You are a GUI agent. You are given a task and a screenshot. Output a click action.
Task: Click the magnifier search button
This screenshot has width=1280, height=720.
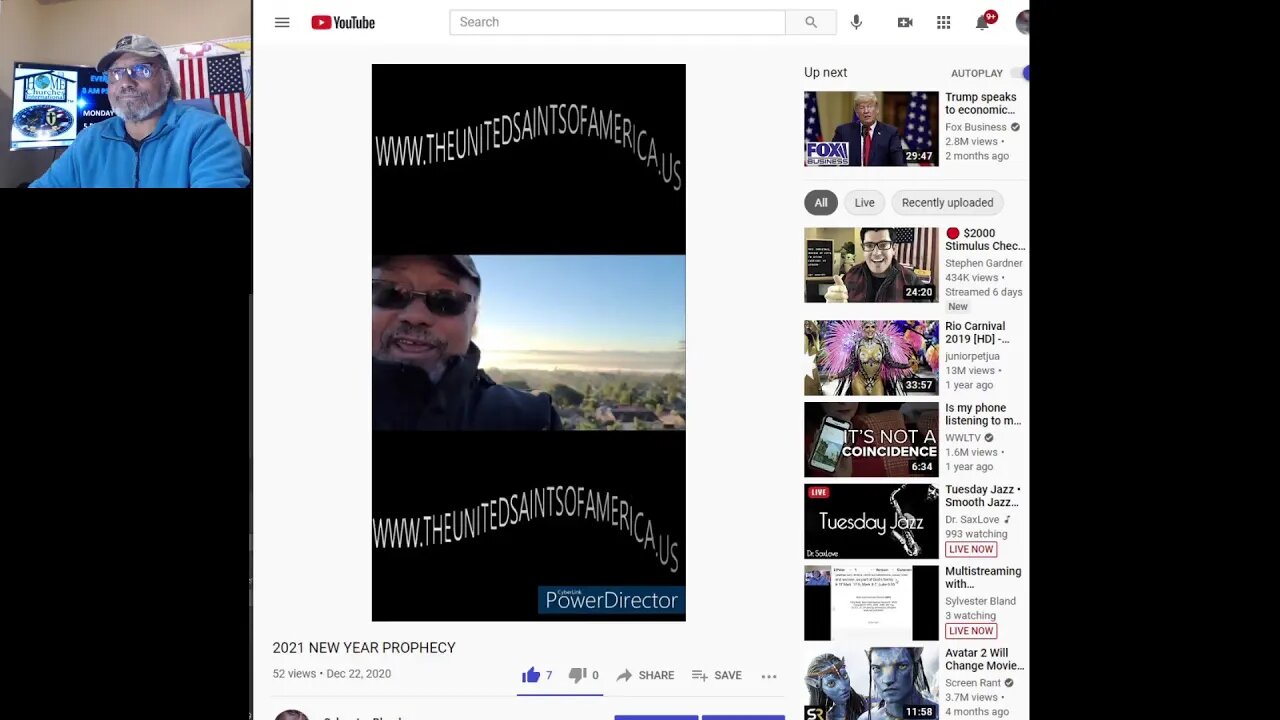(x=811, y=22)
